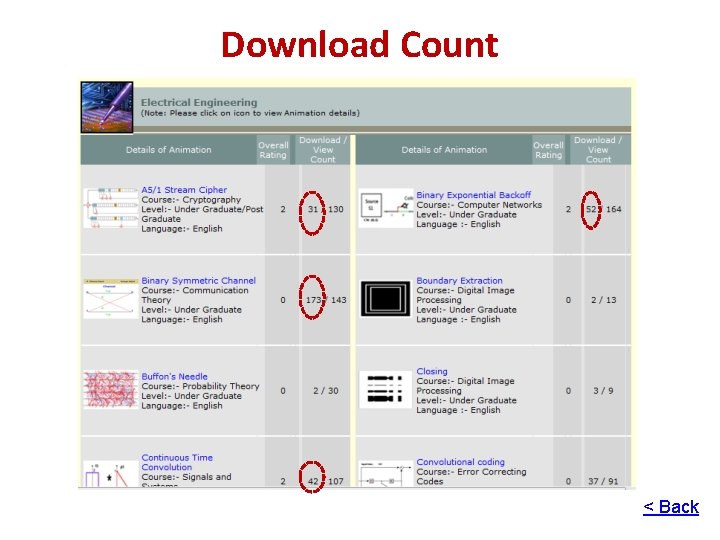Click the A5/1 Stream Cipher thumbnail

coord(111,208)
